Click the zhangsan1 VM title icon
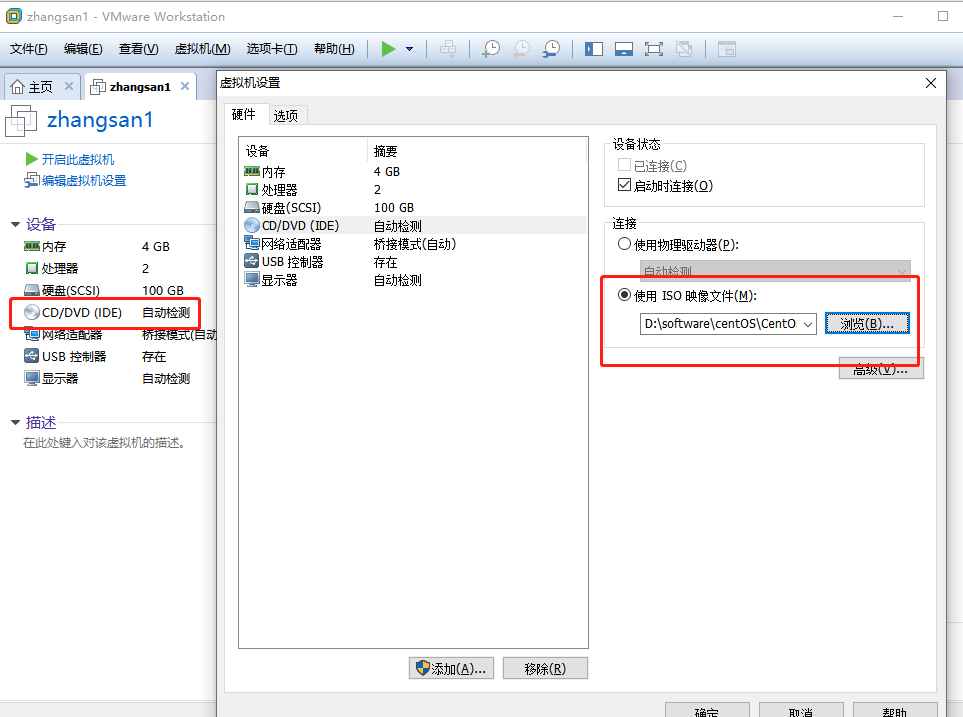 21,120
